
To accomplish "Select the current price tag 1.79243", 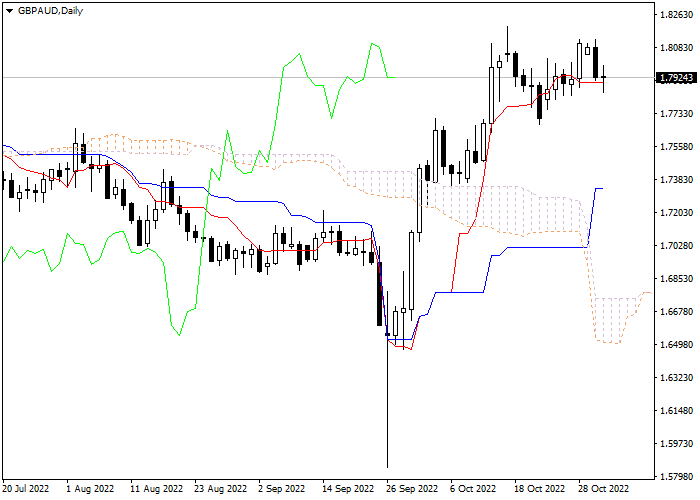I will [x=676, y=78].
